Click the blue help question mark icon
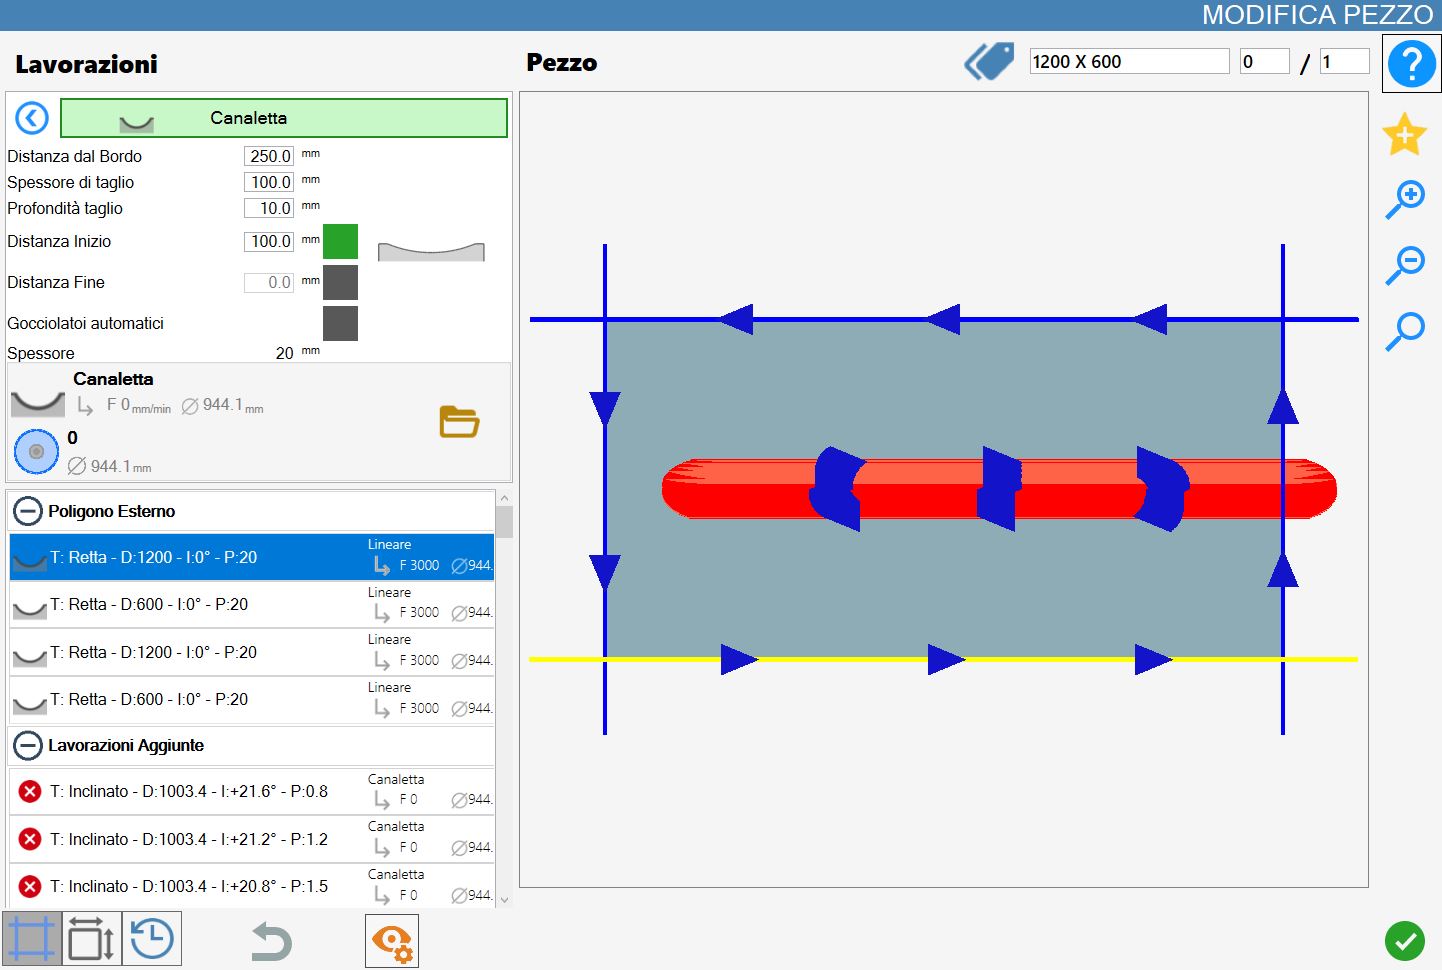The height and width of the screenshot is (970, 1442). click(x=1411, y=63)
